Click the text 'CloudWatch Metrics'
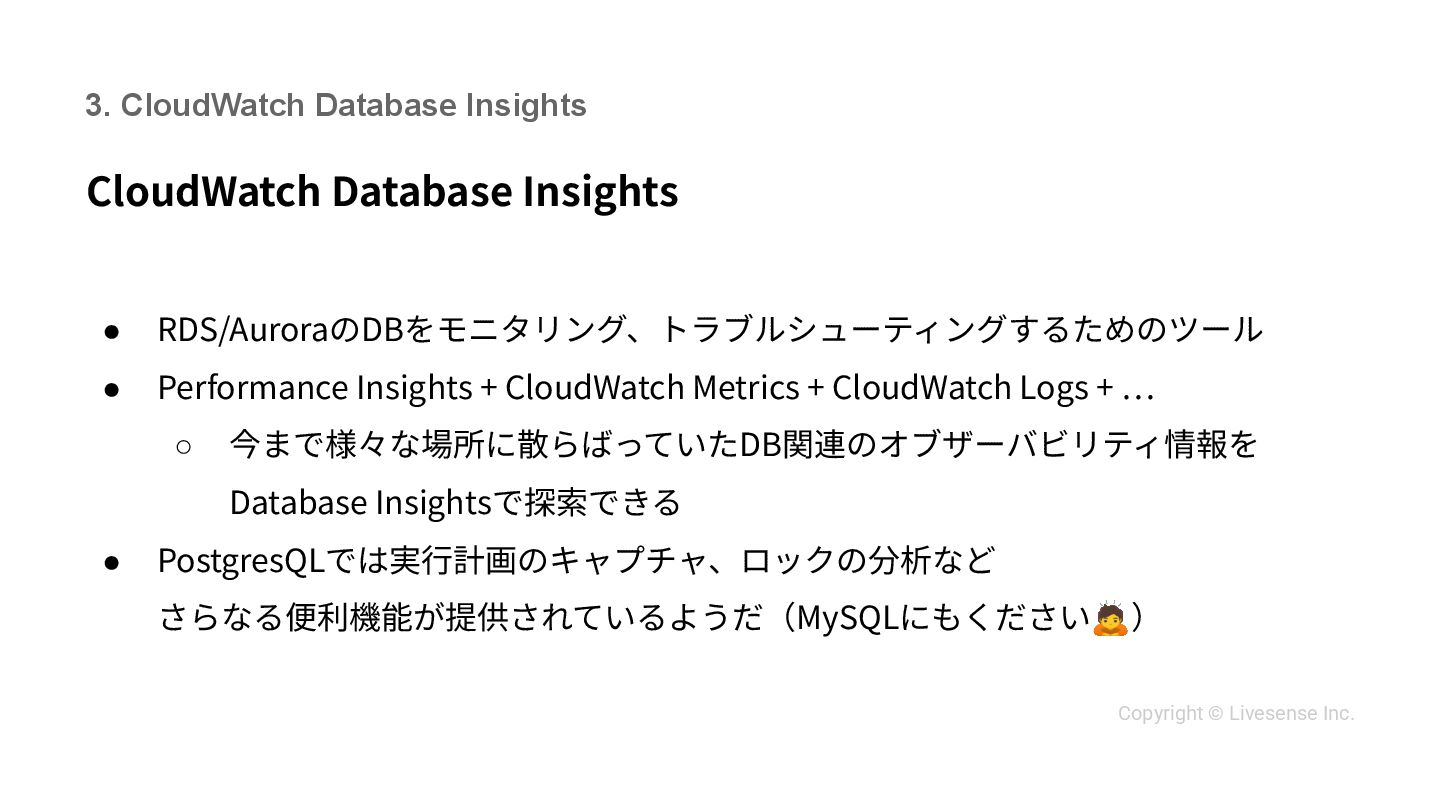Screen dimensions: 1440x810 click(652, 388)
